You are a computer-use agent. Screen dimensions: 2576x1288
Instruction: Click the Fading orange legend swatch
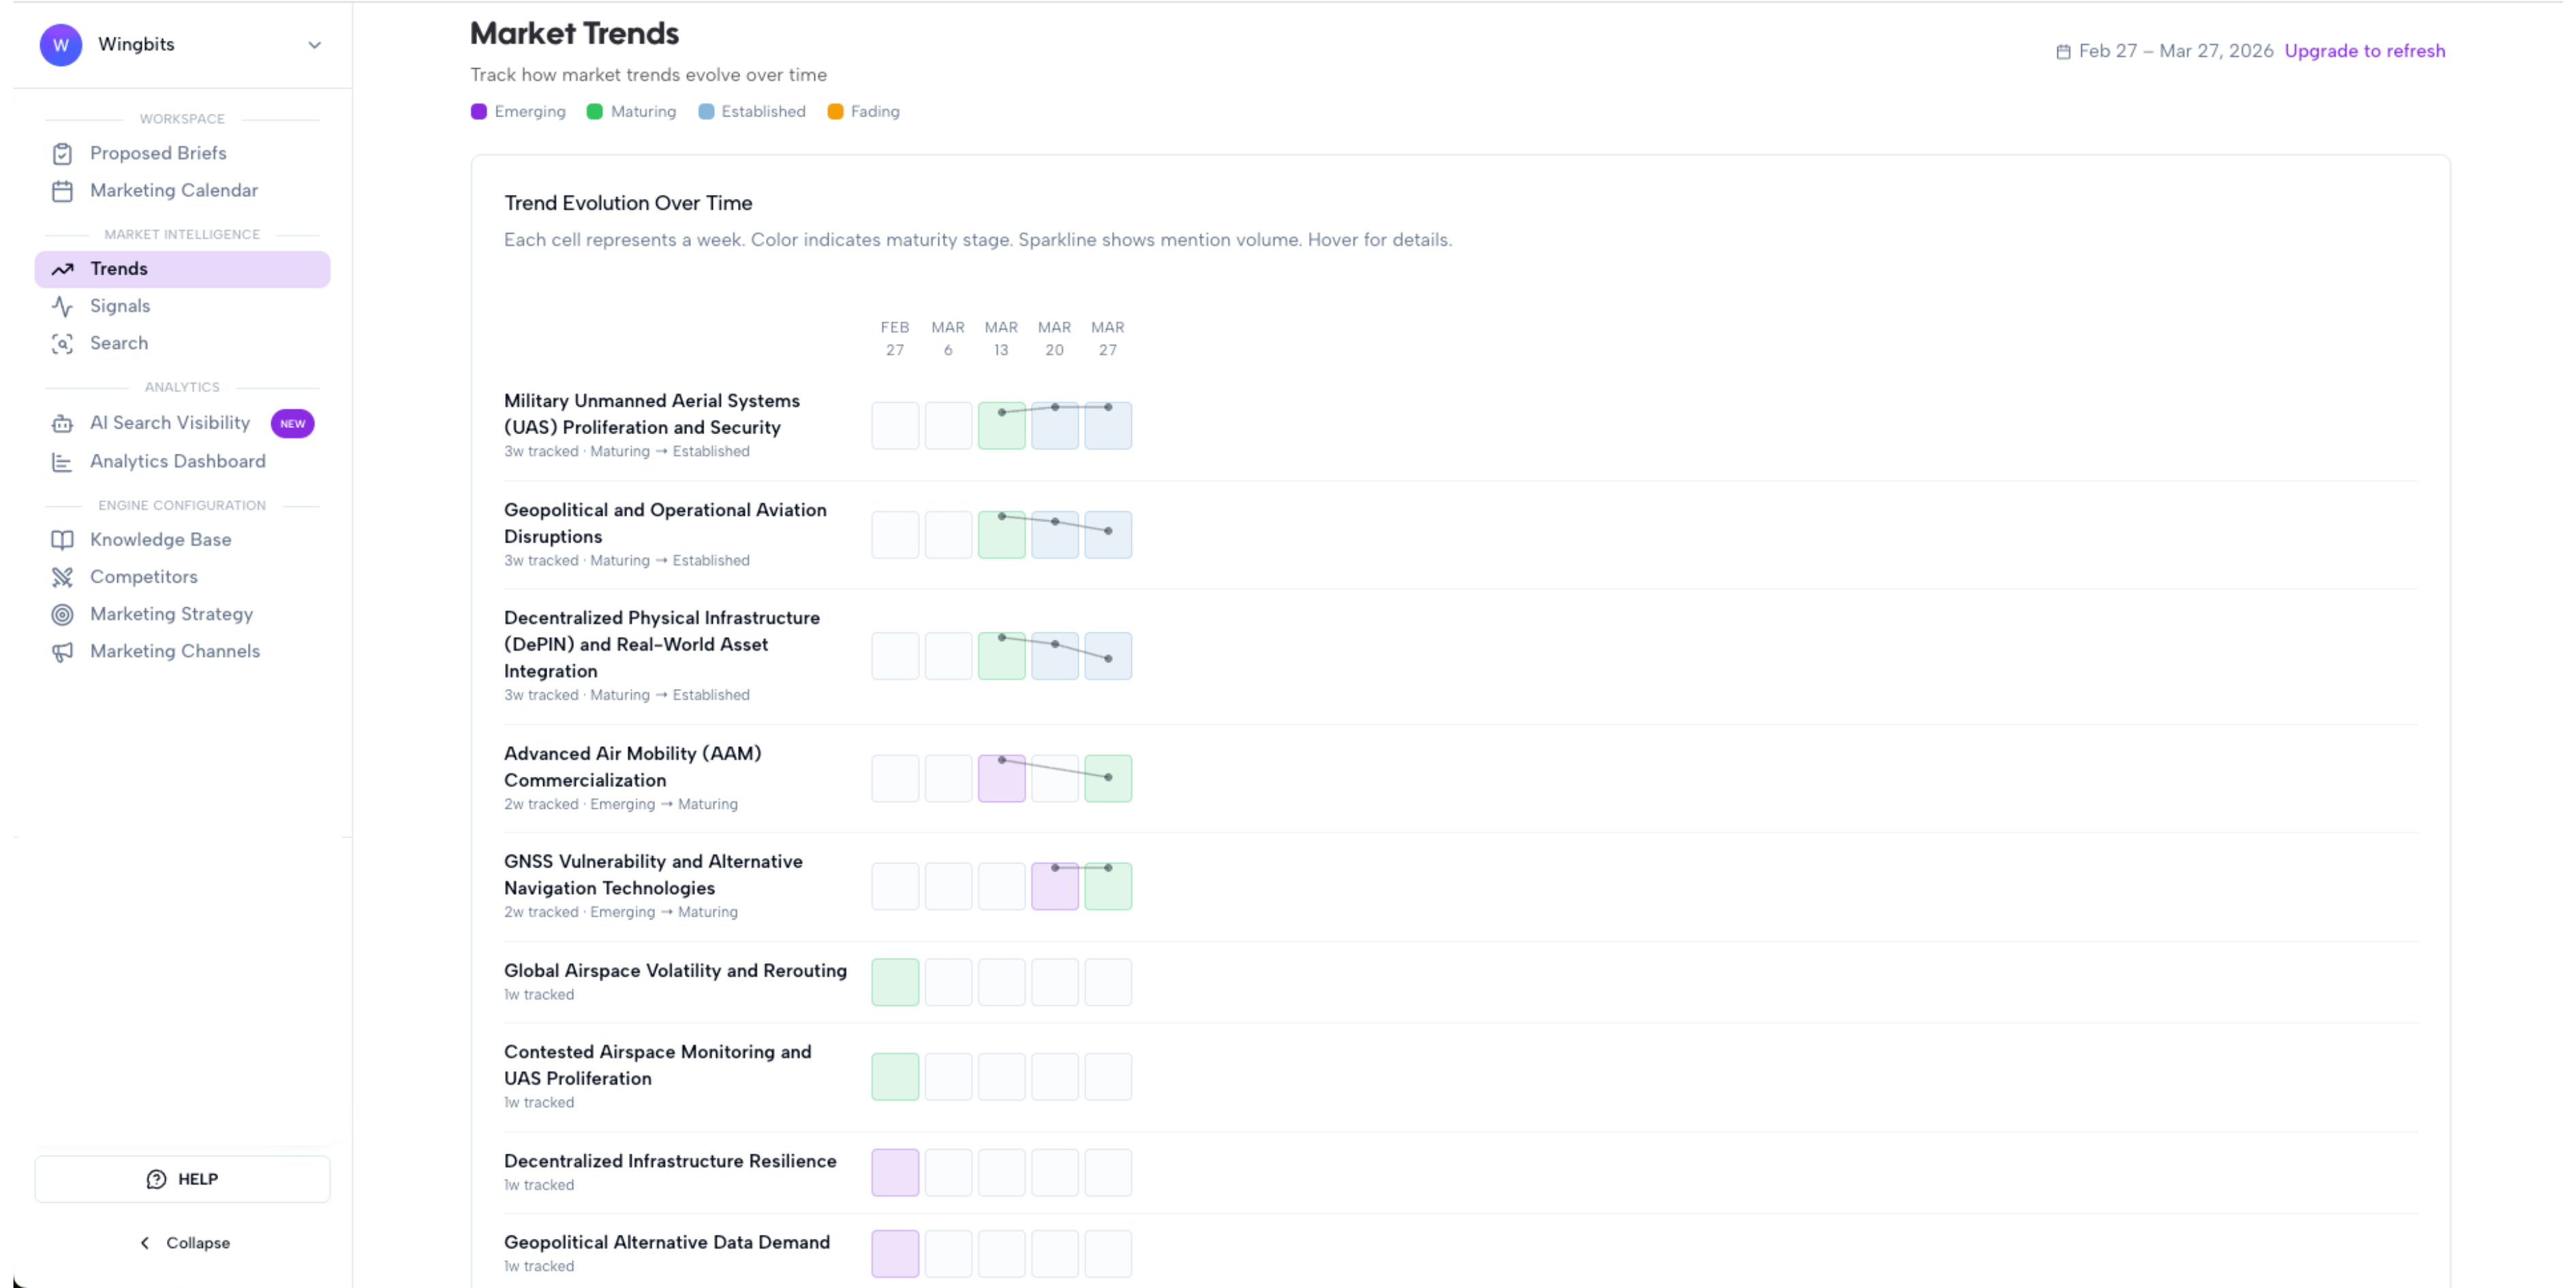click(835, 112)
